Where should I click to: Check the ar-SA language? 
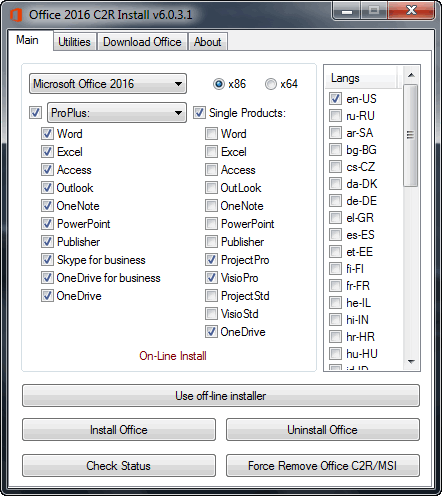(335, 133)
